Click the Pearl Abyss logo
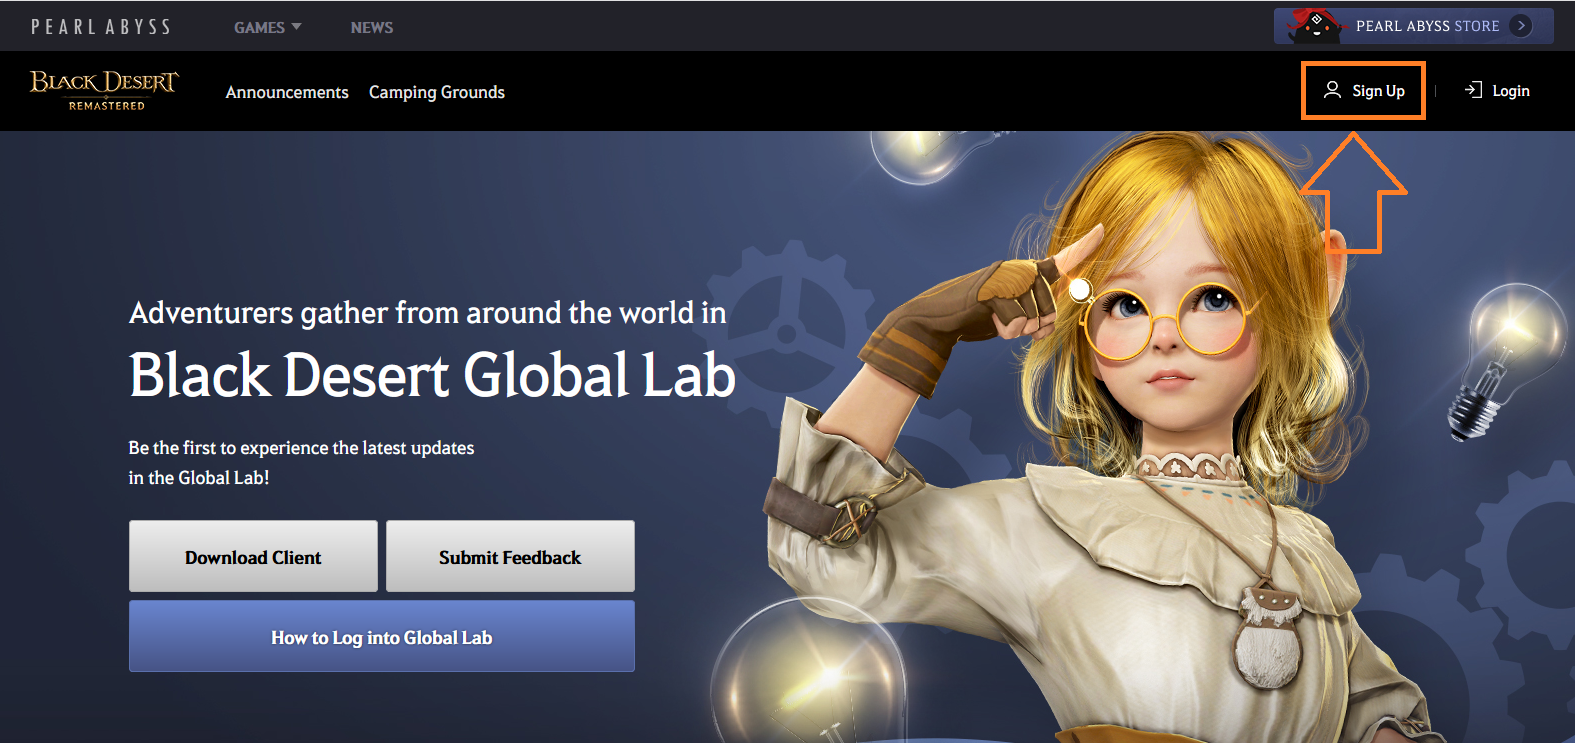Viewport: 1575px width, 743px height. click(x=101, y=27)
